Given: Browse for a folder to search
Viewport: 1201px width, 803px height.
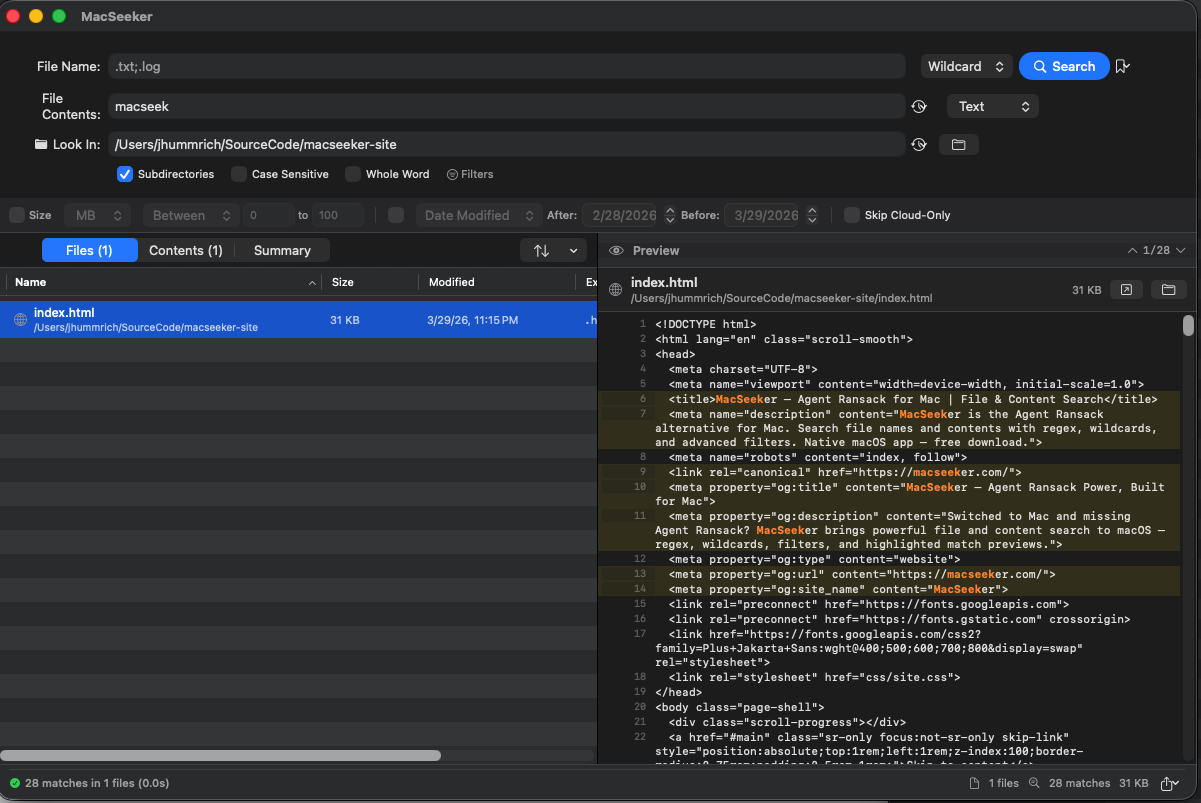Looking at the screenshot, I should (x=958, y=144).
